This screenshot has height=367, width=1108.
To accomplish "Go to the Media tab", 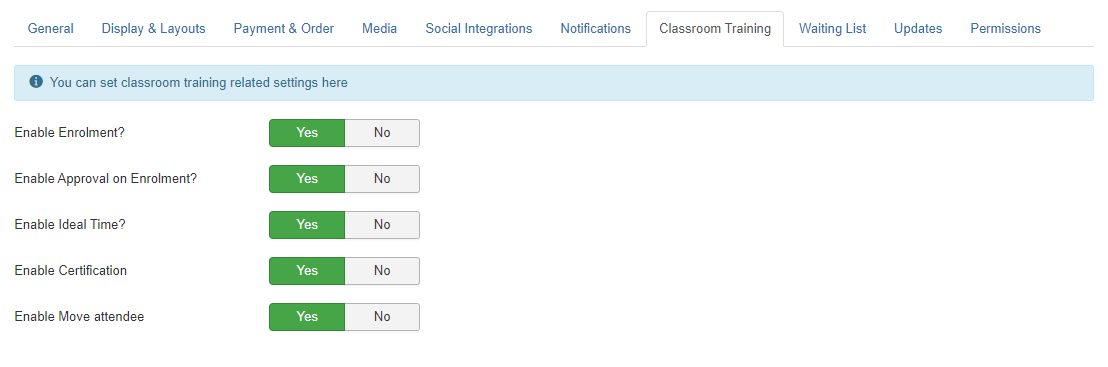I will [x=379, y=29].
